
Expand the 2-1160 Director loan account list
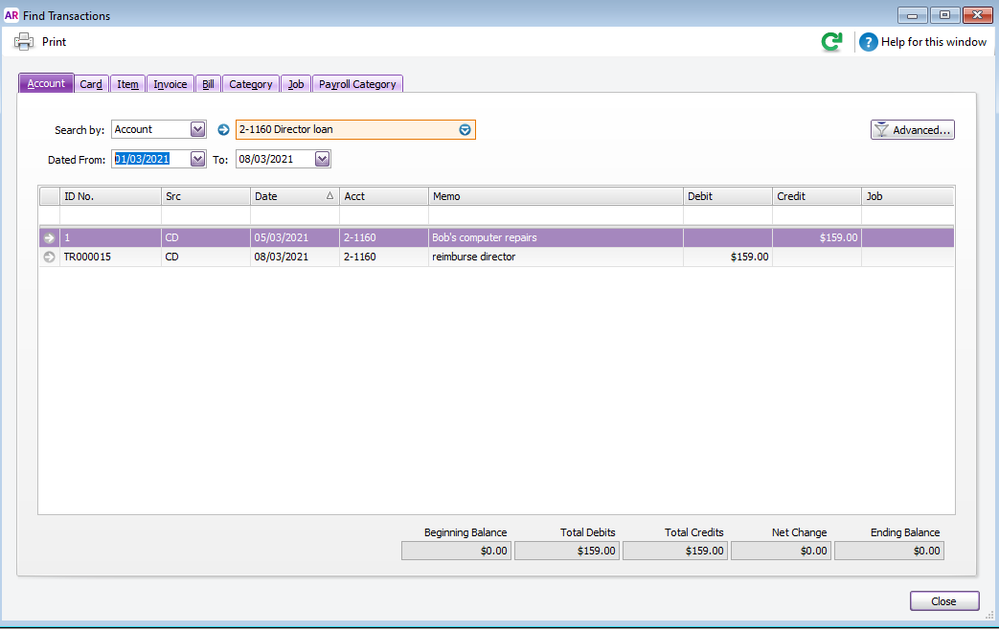click(464, 130)
